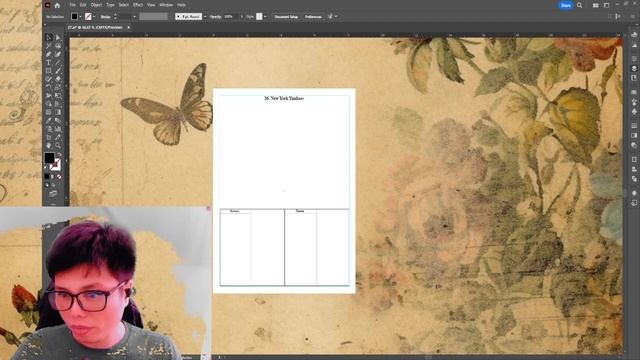640x360 pixels.
Task: Pick the Rotate tool
Action: (x=49, y=87)
